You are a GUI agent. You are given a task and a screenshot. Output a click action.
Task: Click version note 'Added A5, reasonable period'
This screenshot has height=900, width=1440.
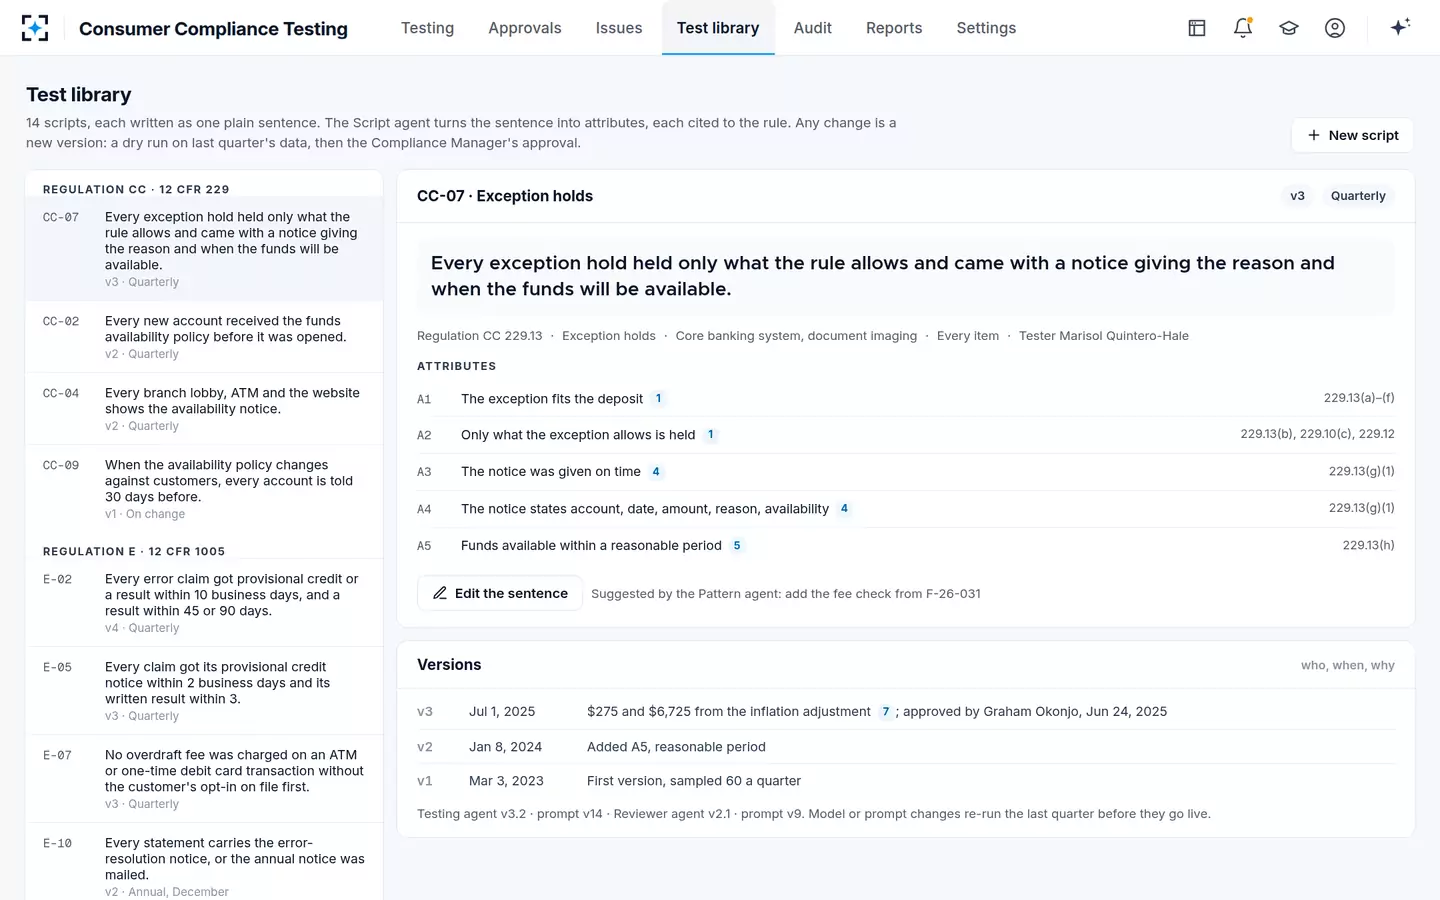click(676, 747)
